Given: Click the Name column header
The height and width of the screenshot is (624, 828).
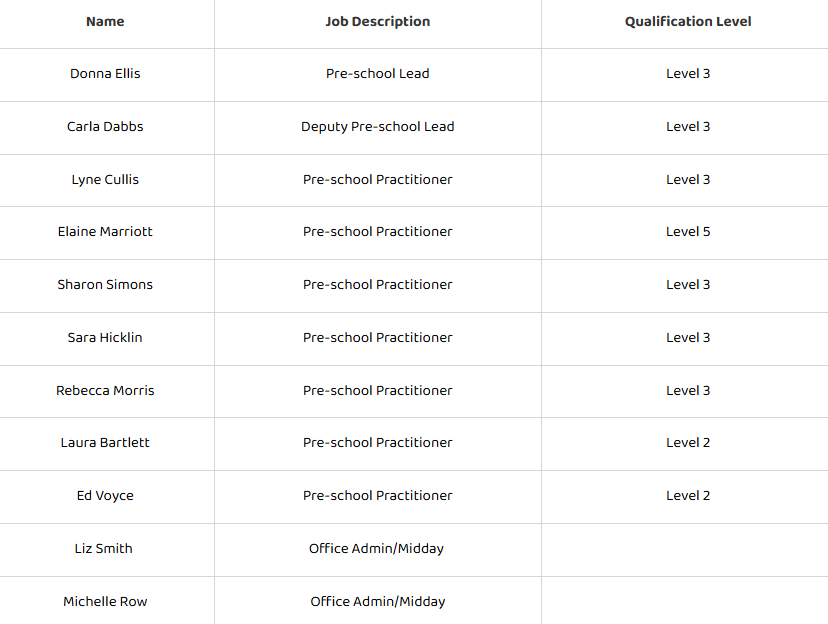Looking at the screenshot, I should 105,21.
